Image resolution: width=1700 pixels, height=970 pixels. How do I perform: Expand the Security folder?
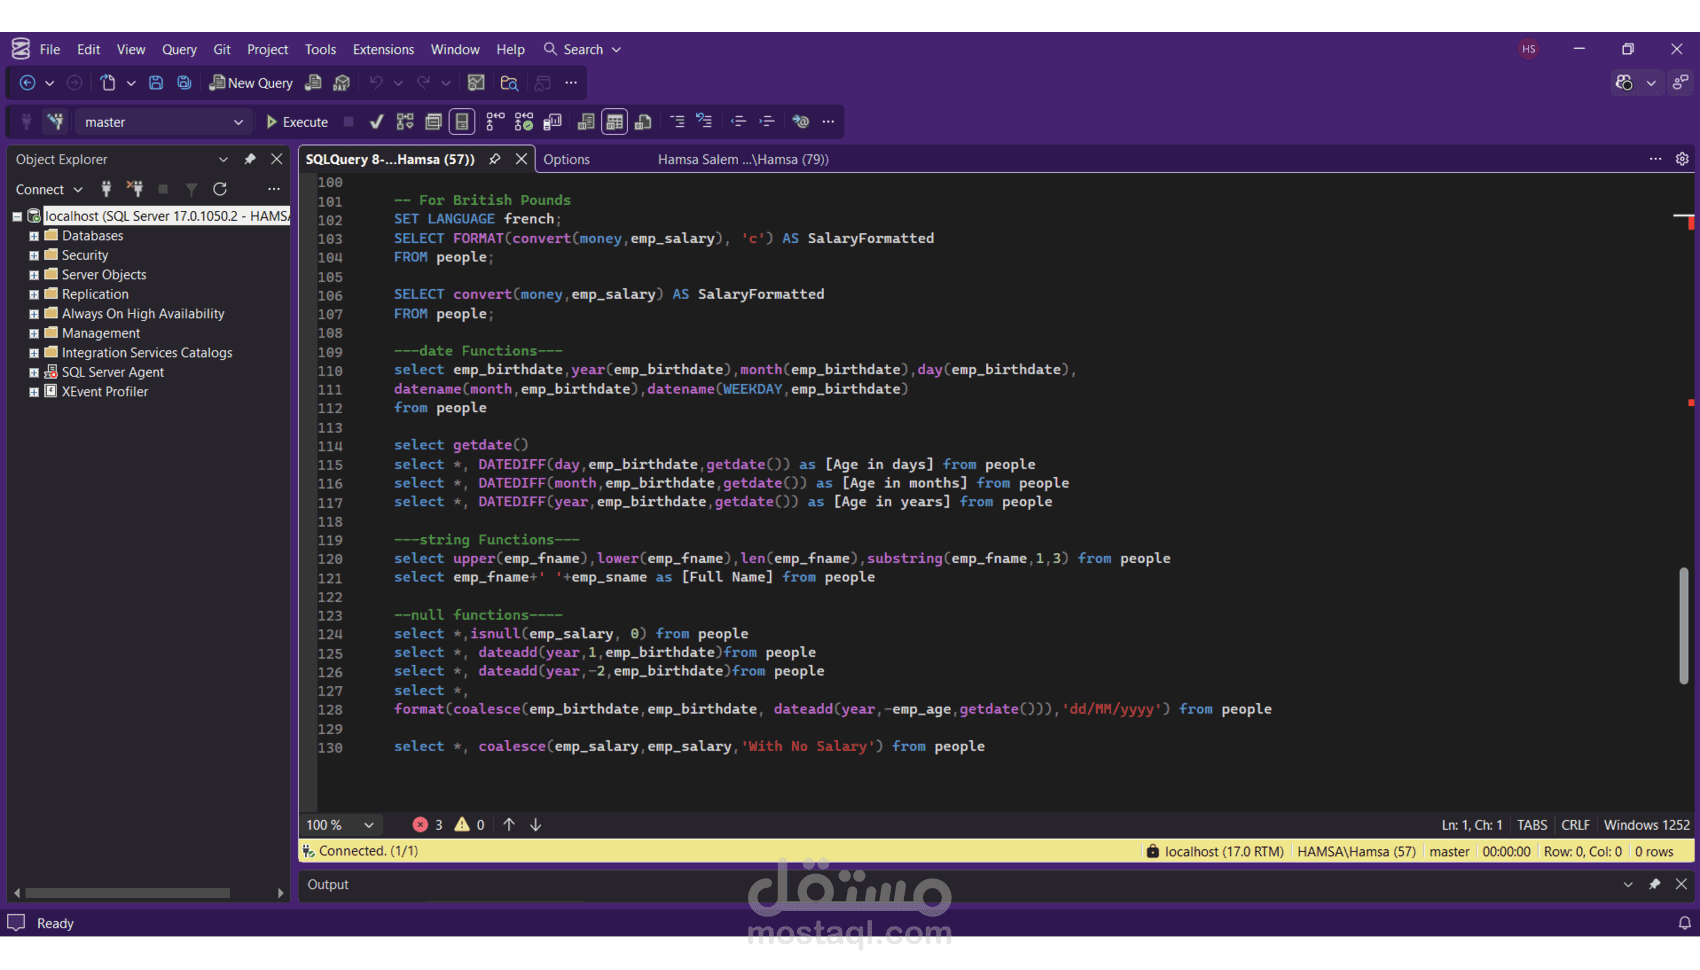coord(34,256)
